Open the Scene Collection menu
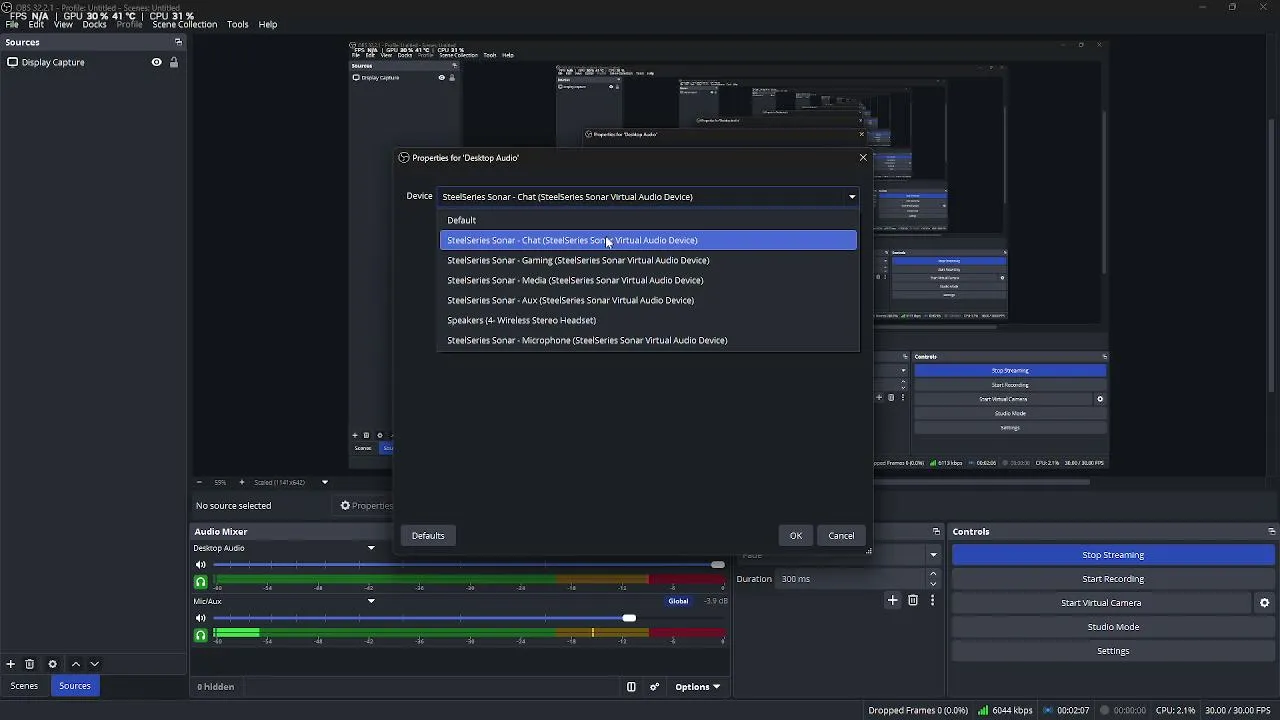Image resolution: width=1280 pixels, height=720 pixels. coord(185,24)
